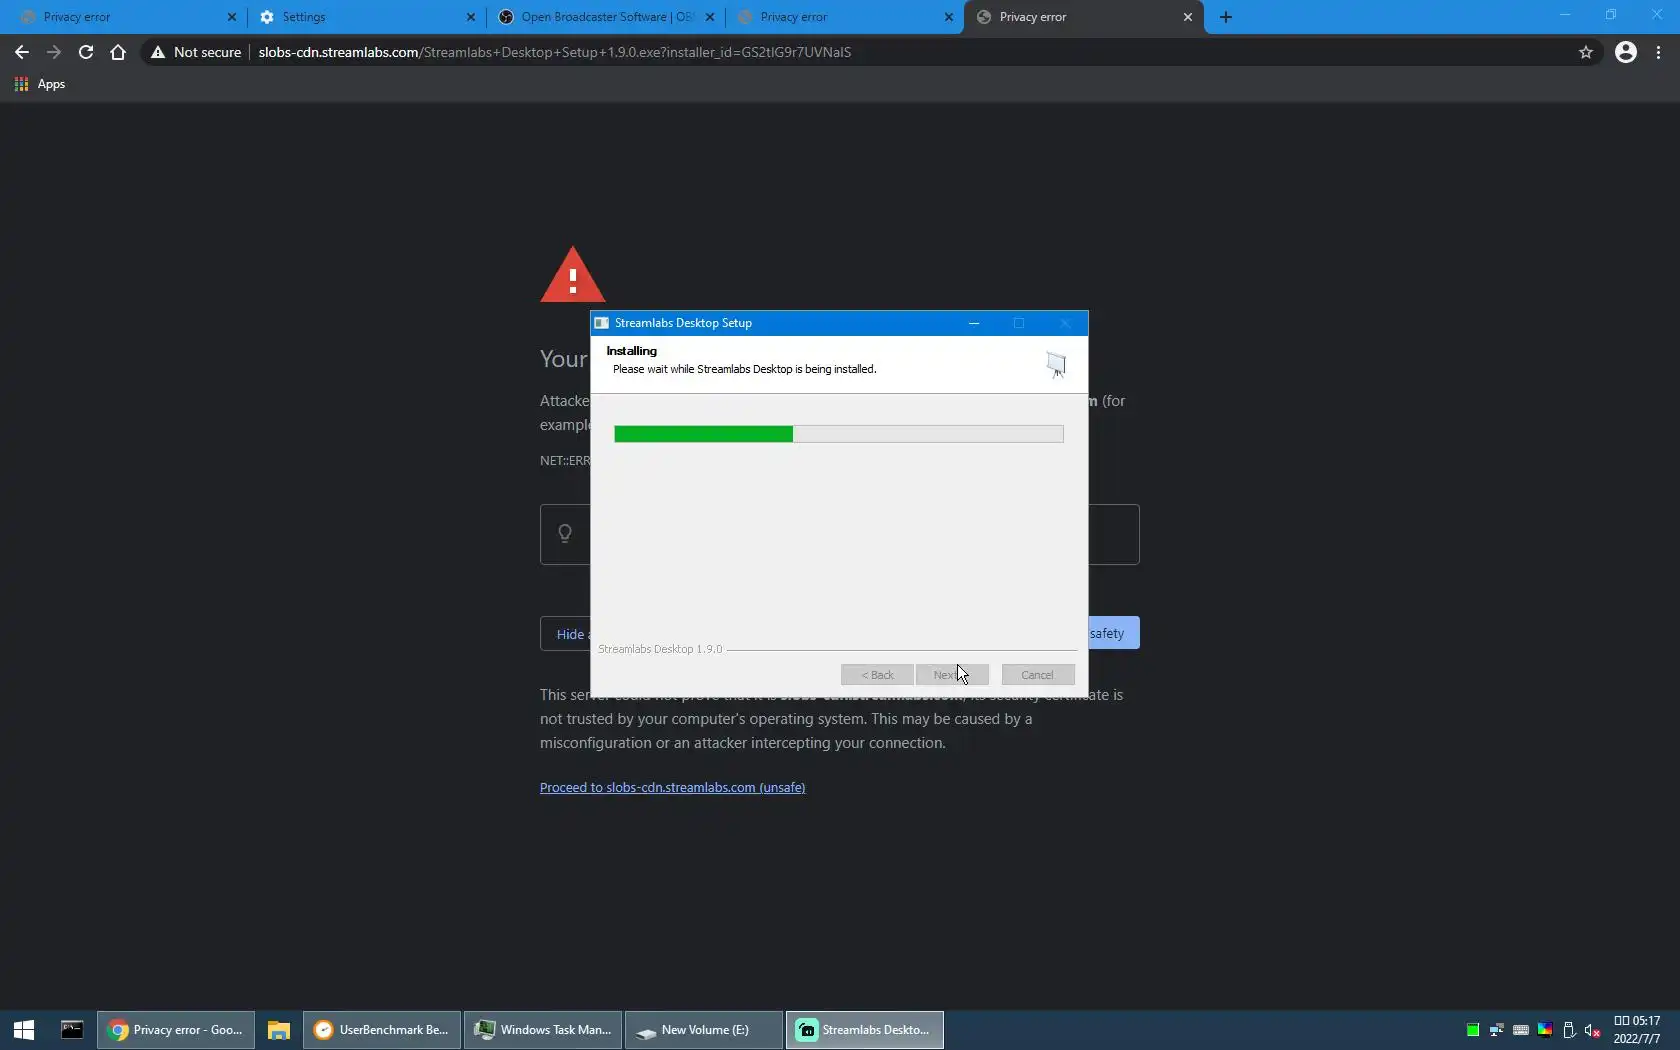
Task: Open File Explorer from the taskbar
Action: pyautogui.click(x=279, y=1030)
